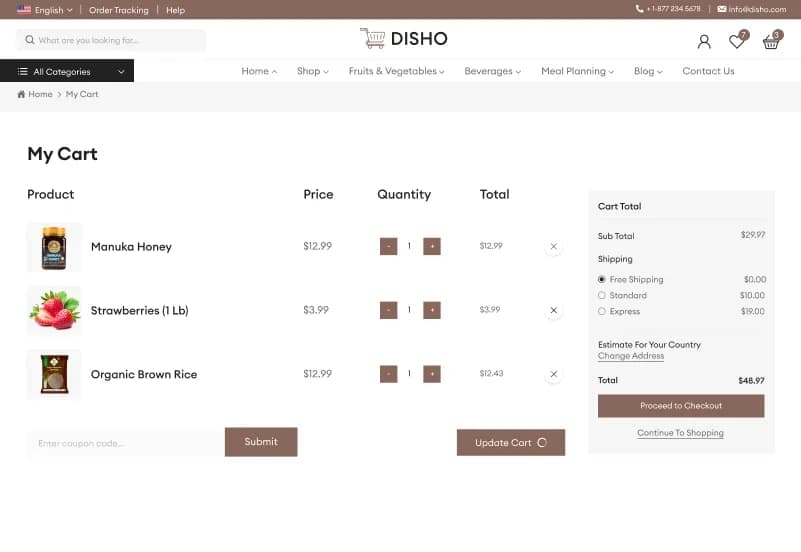Open Order Tracking link
The image size is (801, 552).
119,10
